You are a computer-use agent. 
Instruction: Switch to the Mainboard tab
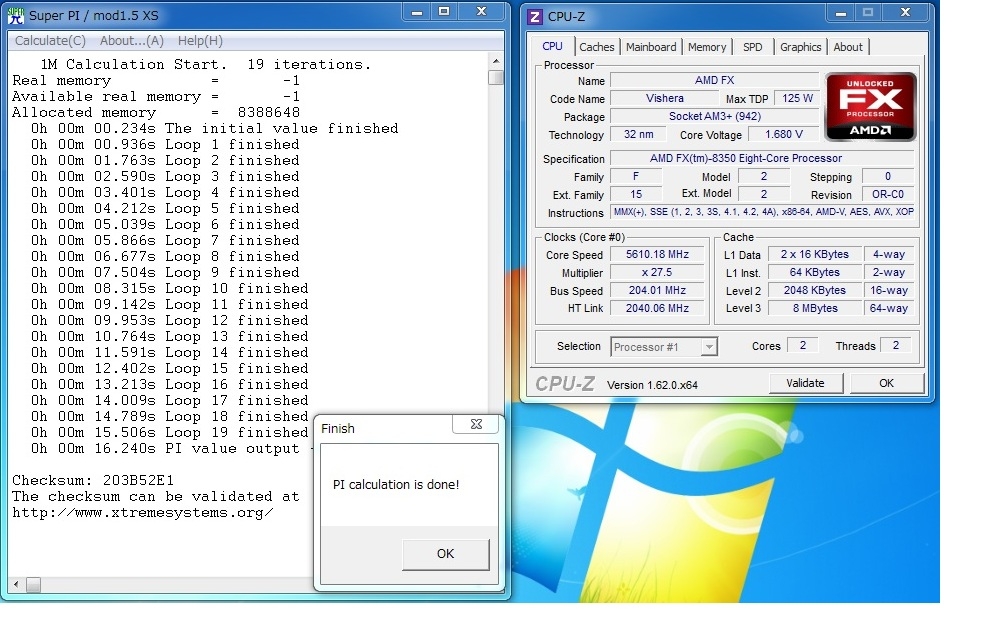pyautogui.click(x=651, y=47)
